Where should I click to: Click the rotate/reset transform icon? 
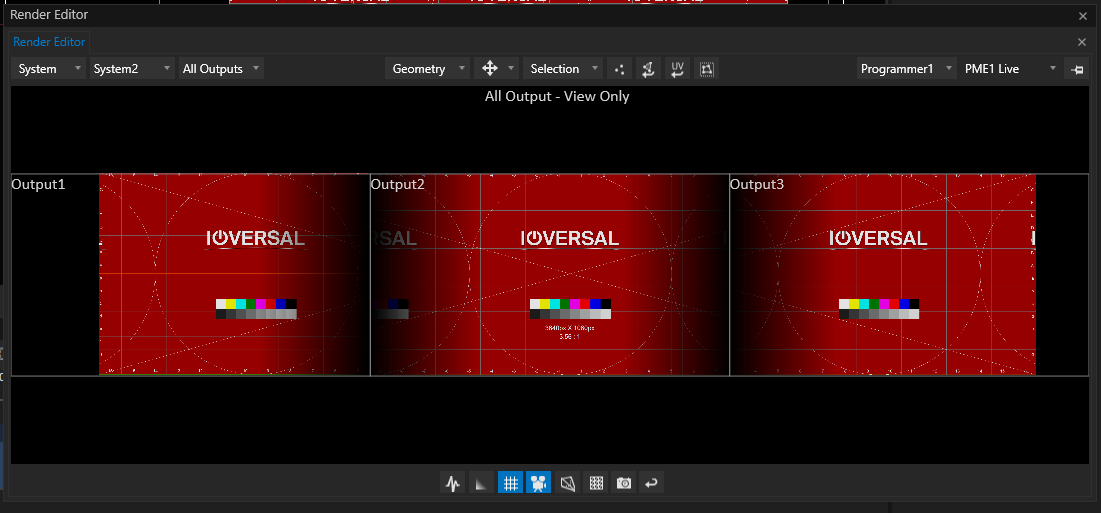[x=648, y=69]
